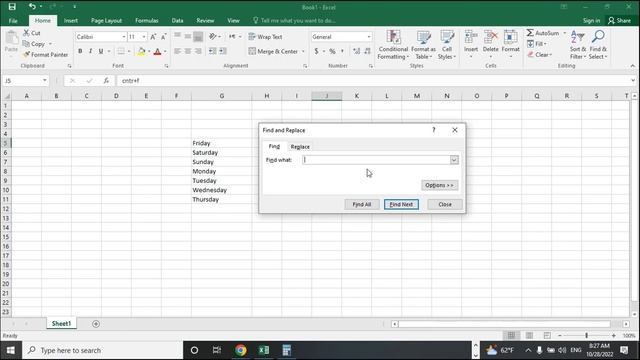Switch to the Page Layout tab
The image size is (640, 360).
click(106, 20)
